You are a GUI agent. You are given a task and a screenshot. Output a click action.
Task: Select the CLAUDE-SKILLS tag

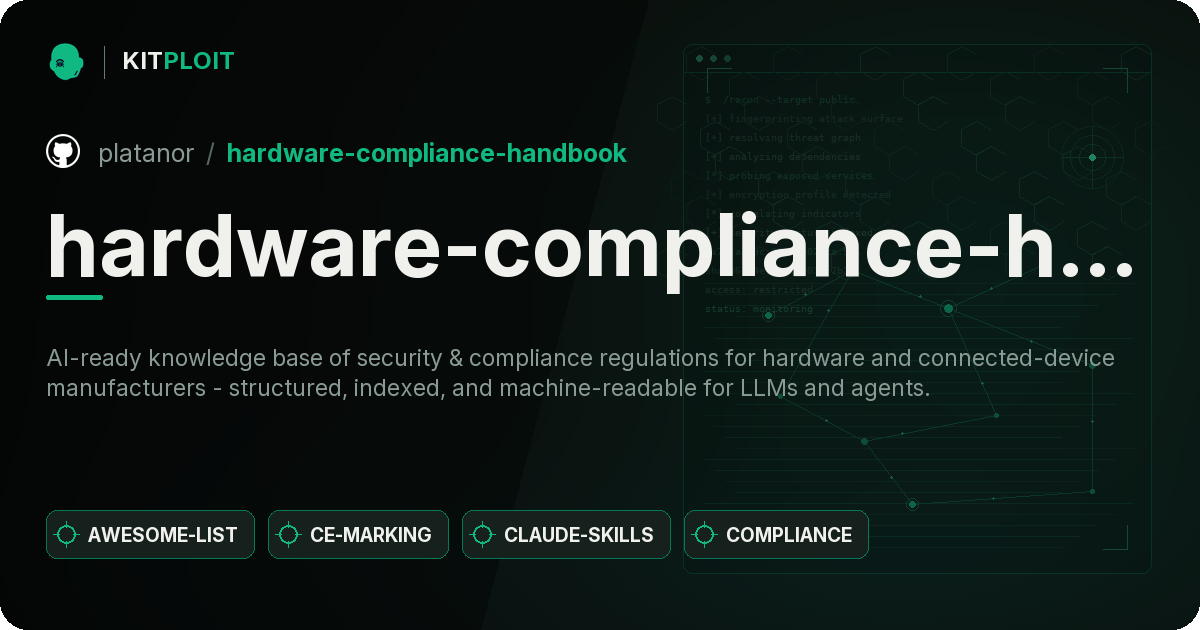[566, 535]
